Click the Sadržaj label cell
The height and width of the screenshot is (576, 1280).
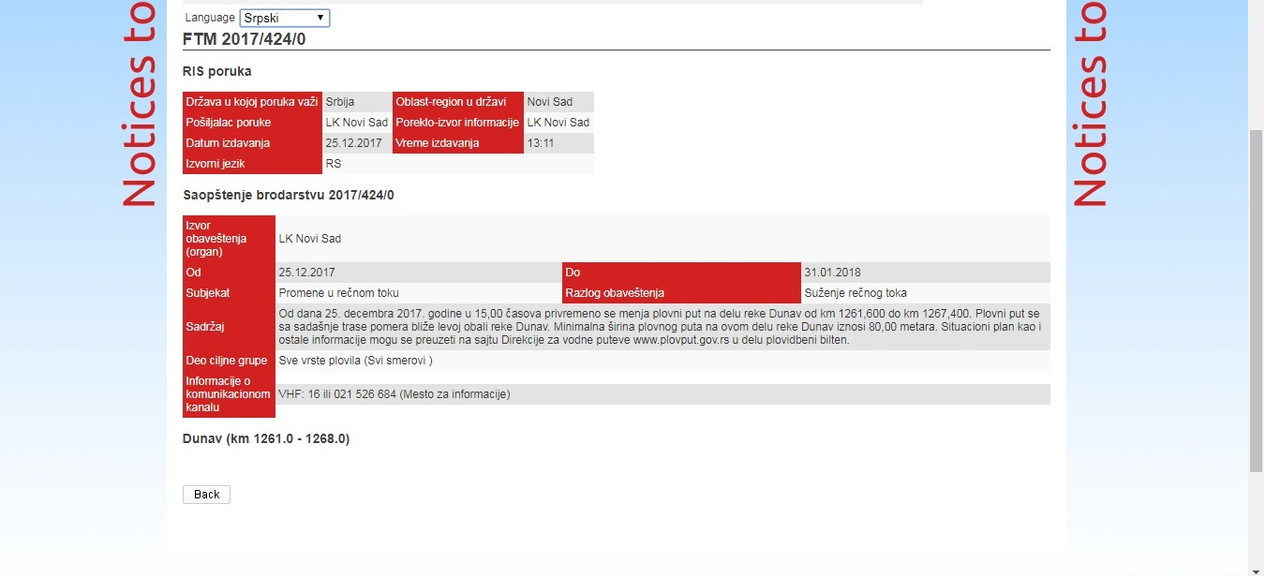click(229, 327)
